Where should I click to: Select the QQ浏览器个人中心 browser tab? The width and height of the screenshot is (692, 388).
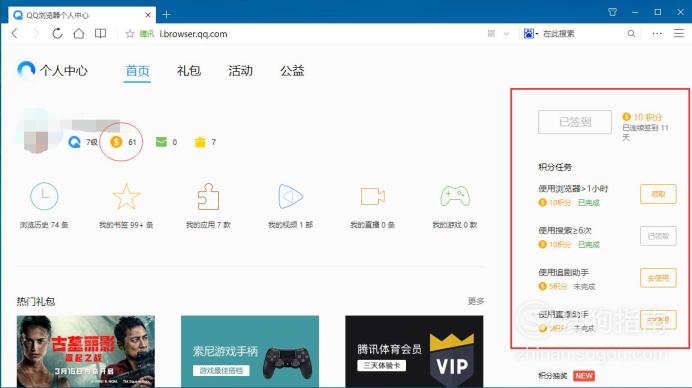coord(82,15)
